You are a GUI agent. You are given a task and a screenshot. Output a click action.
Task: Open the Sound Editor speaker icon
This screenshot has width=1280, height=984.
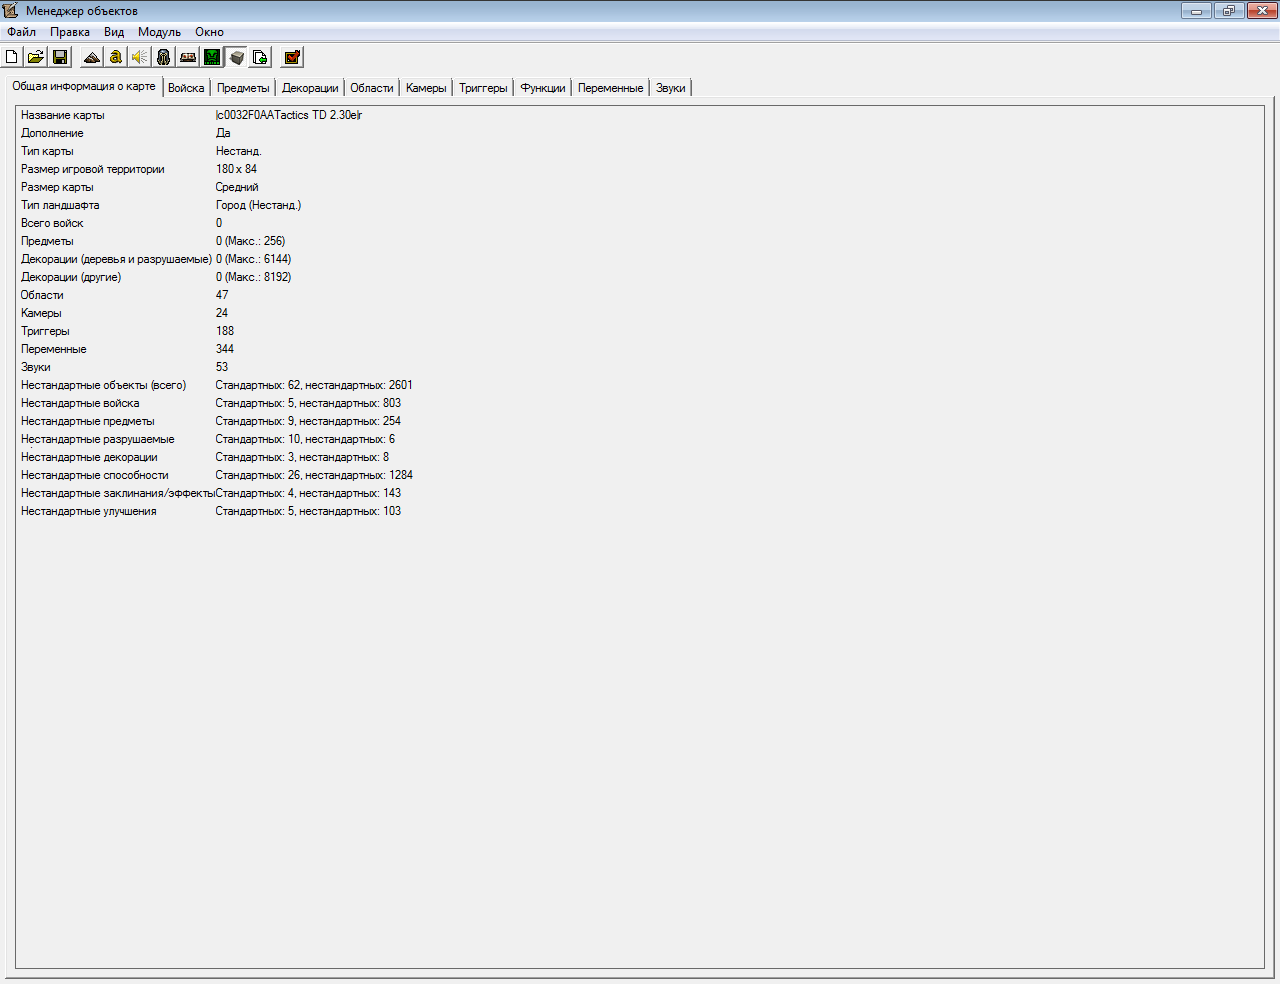pos(140,57)
